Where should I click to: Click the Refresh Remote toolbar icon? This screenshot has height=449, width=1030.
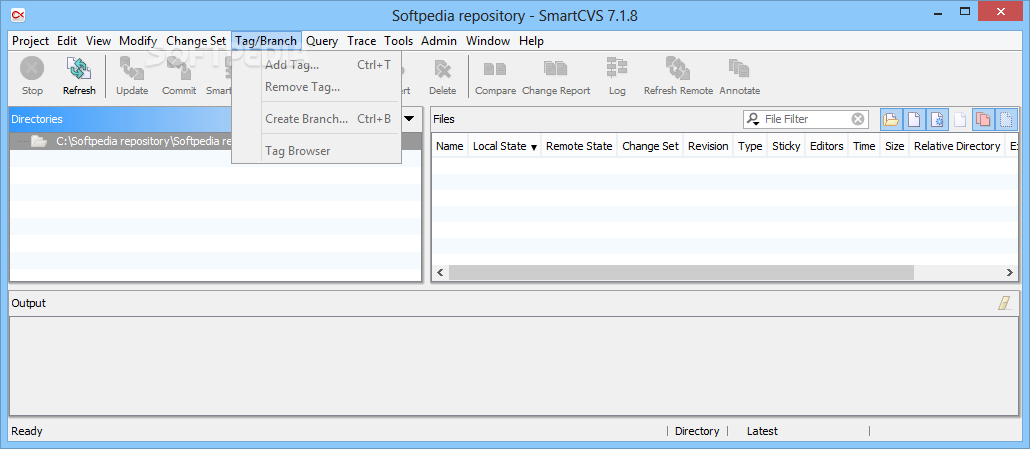tap(678, 69)
